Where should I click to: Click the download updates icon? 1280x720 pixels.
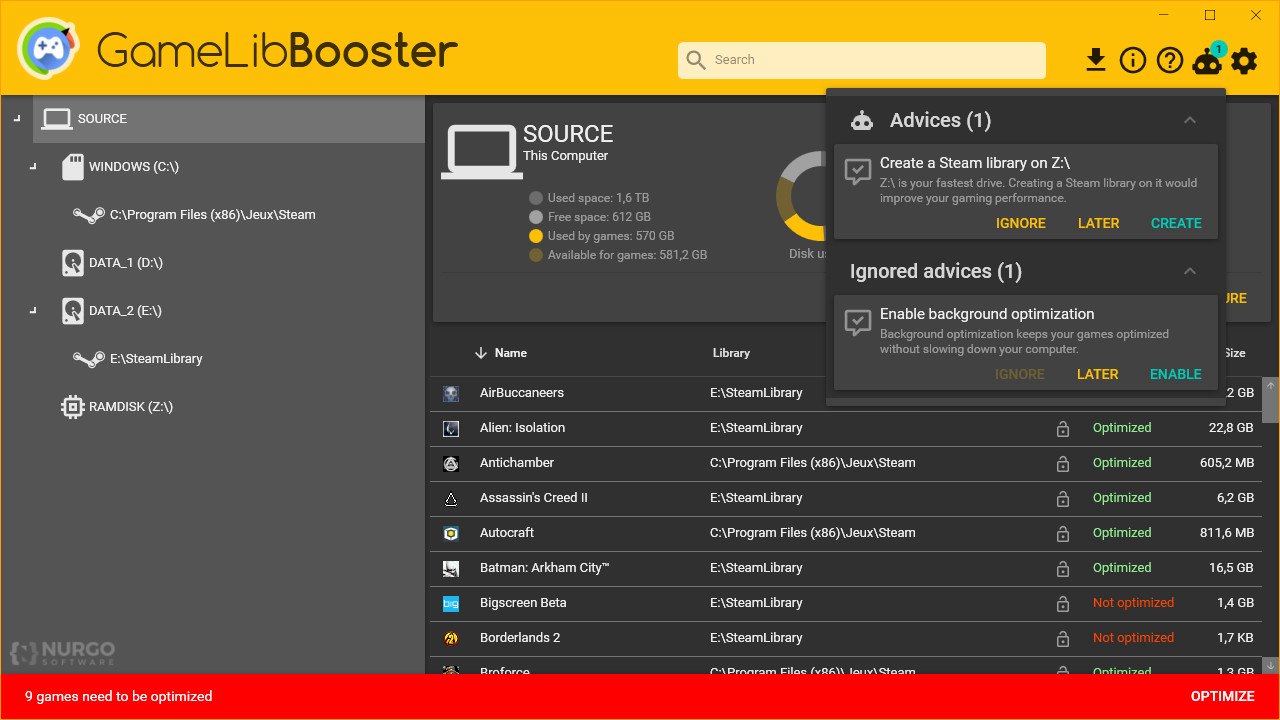1096,60
